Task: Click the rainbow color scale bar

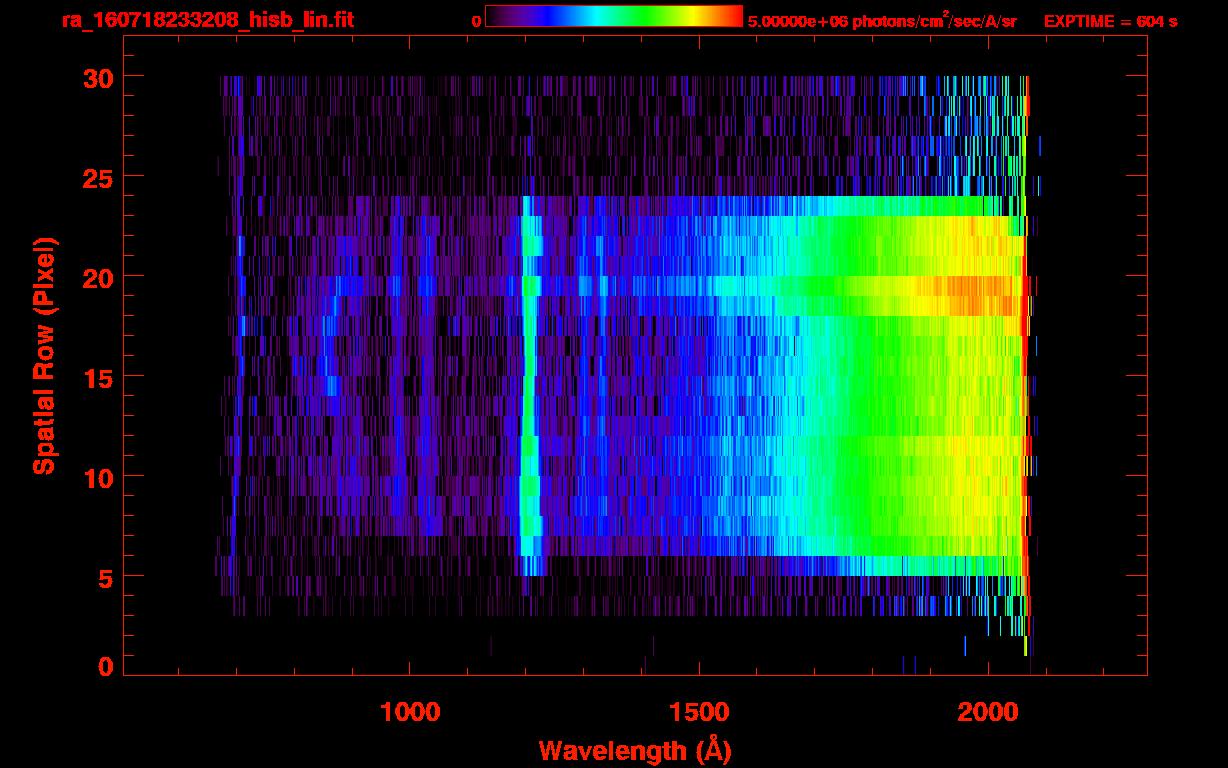Action: pos(613,16)
